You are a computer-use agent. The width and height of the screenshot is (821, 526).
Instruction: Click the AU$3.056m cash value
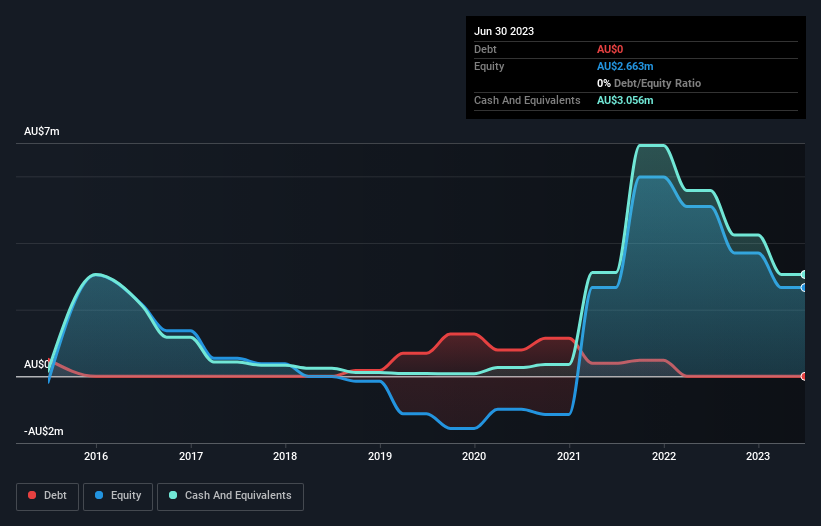click(x=625, y=100)
